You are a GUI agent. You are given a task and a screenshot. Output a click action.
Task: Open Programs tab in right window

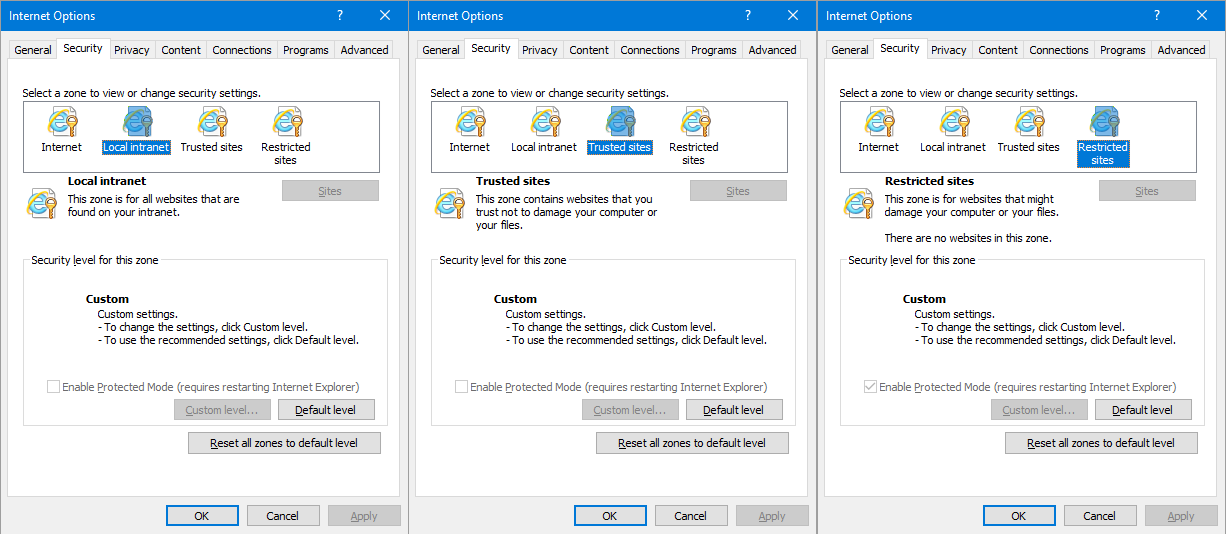tap(1123, 50)
